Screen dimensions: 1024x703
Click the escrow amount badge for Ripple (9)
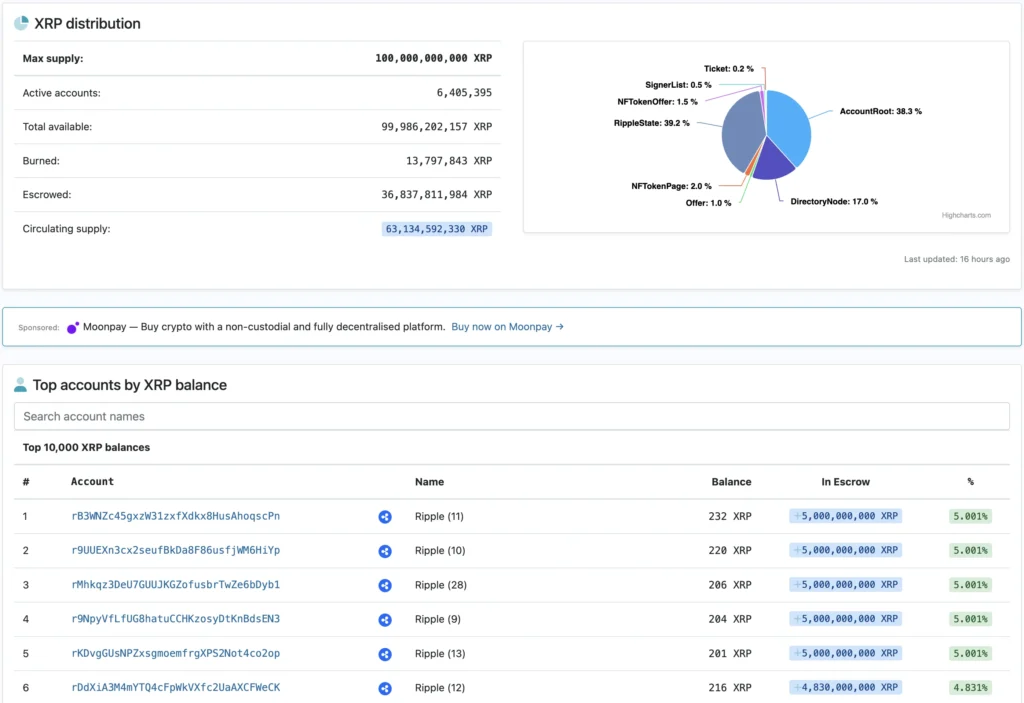pyautogui.click(x=846, y=619)
